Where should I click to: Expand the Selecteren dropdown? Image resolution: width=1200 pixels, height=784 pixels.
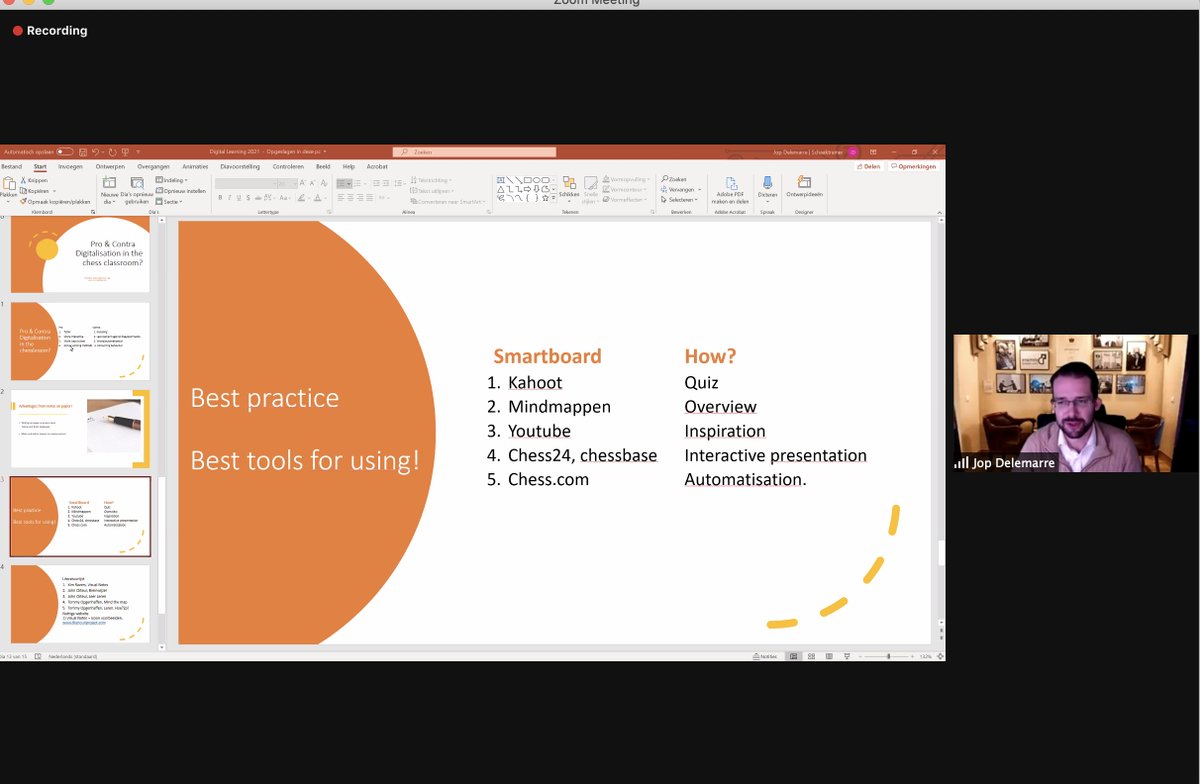tap(680, 199)
